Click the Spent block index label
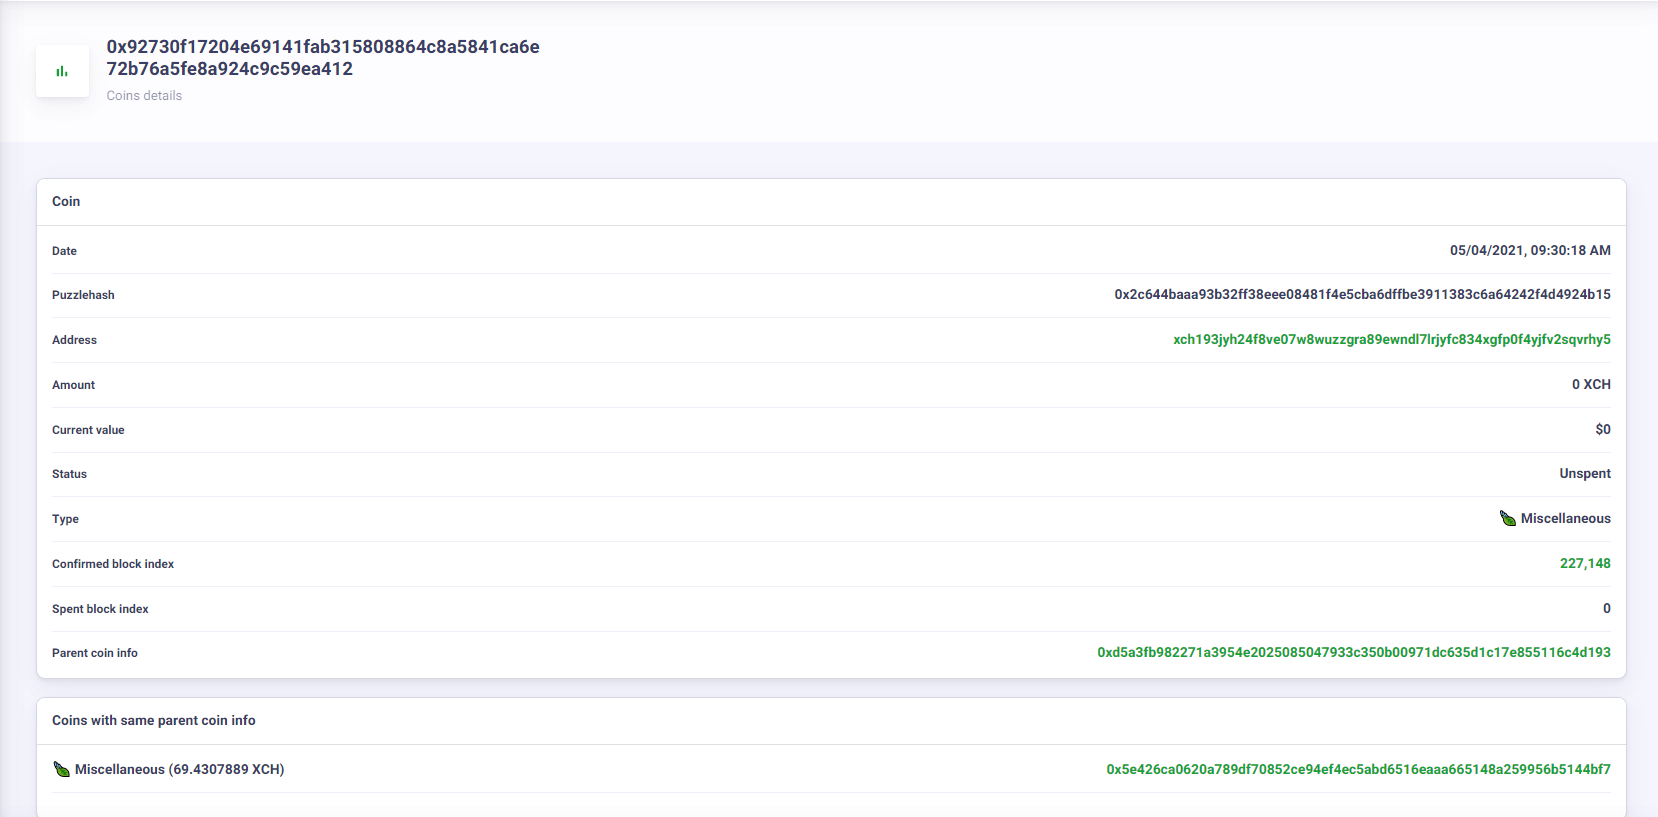The height and width of the screenshot is (817, 1658). click(x=100, y=609)
